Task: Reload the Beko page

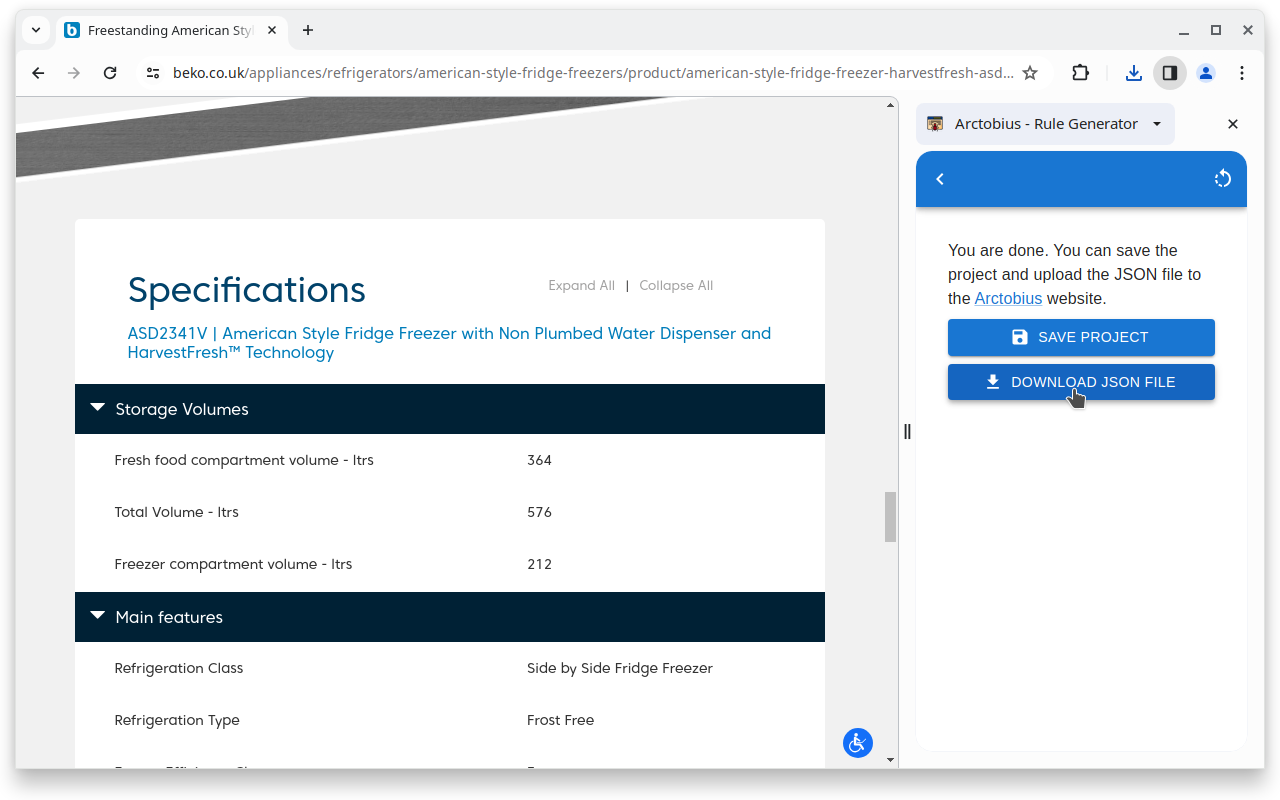Action: click(x=110, y=73)
